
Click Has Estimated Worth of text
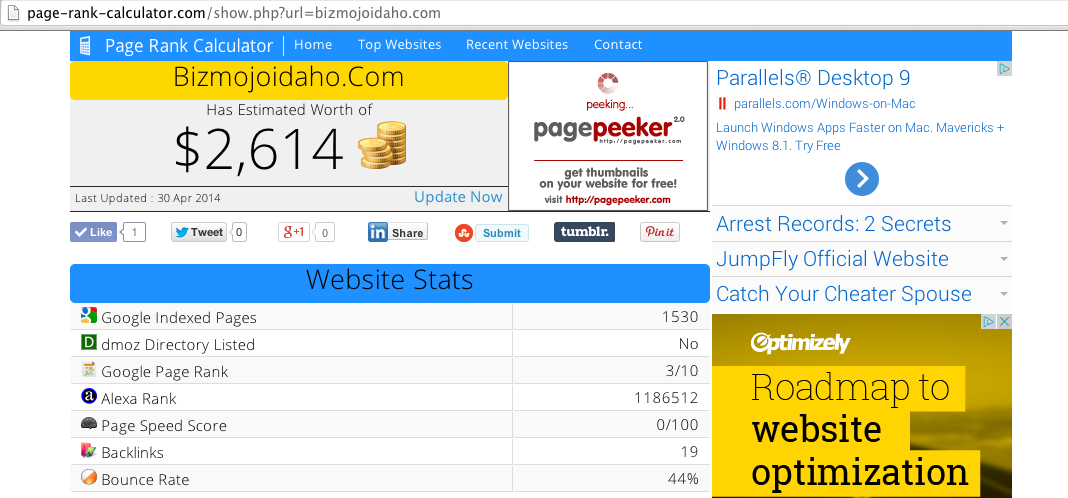click(289, 109)
